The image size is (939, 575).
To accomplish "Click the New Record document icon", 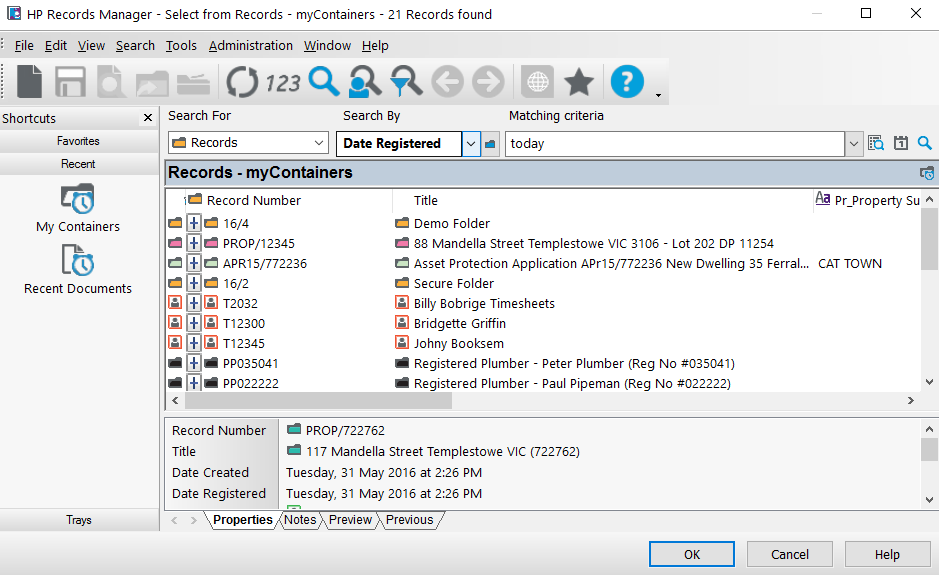I will coord(30,82).
